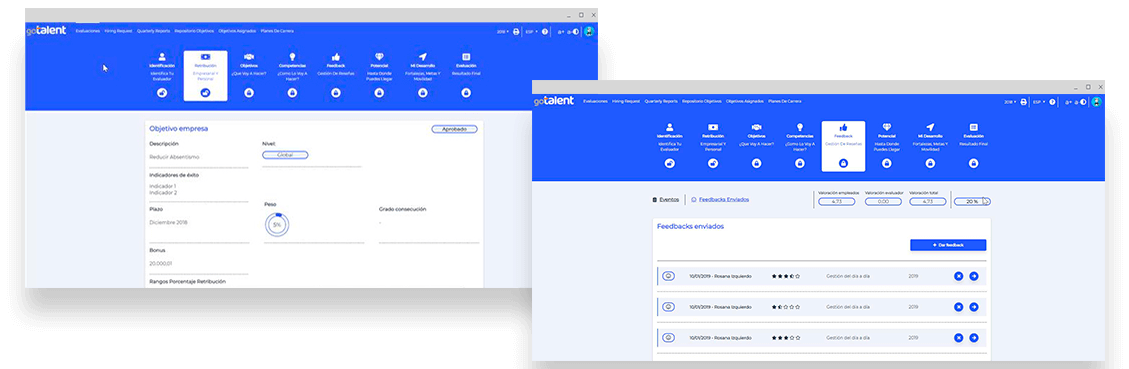This screenshot has height=369, width=1129.
Task: Click user avatar in left window header
Action: click(589, 32)
